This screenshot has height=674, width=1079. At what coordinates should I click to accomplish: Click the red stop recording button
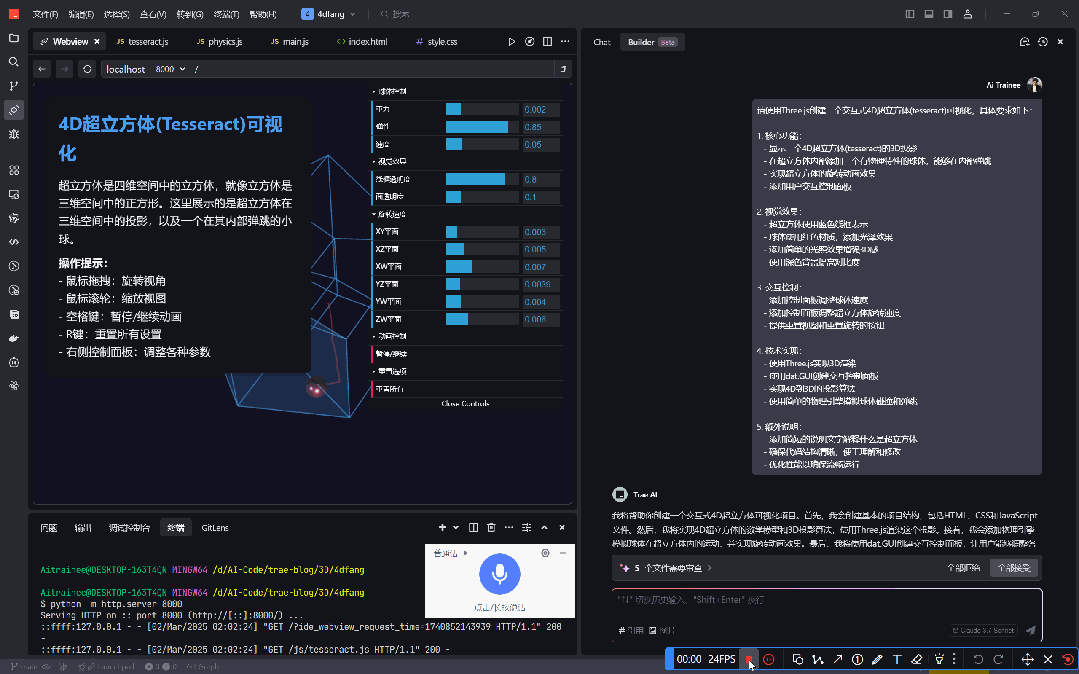(750, 660)
